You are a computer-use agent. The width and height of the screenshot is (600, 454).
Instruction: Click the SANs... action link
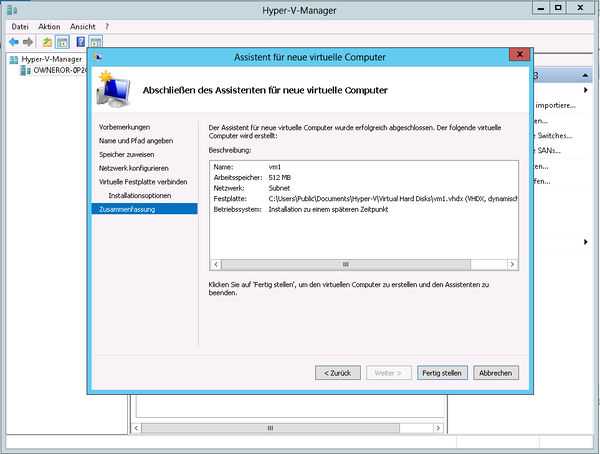[x=549, y=150]
